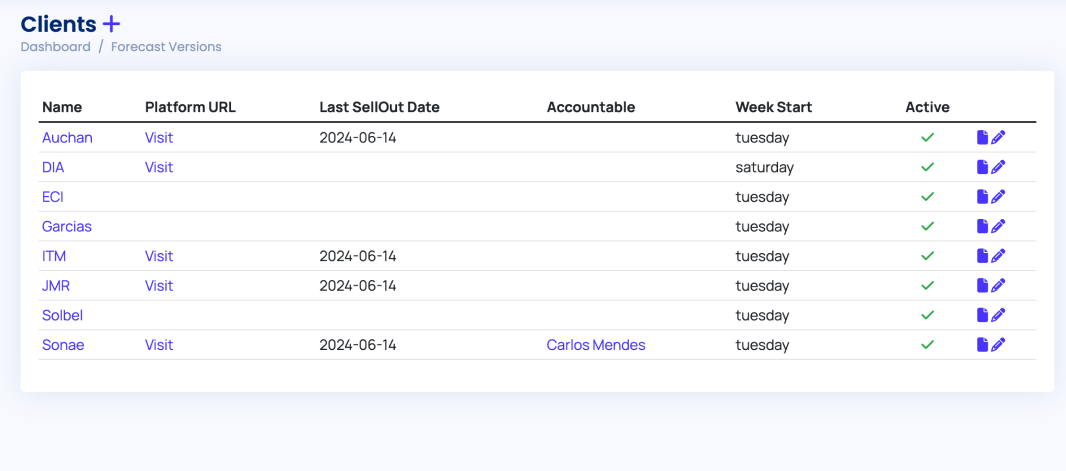Viewport: 1066px width, 471px height.
Task: Click the active checkmark for Sonae
Action: (x=927, y=345)
